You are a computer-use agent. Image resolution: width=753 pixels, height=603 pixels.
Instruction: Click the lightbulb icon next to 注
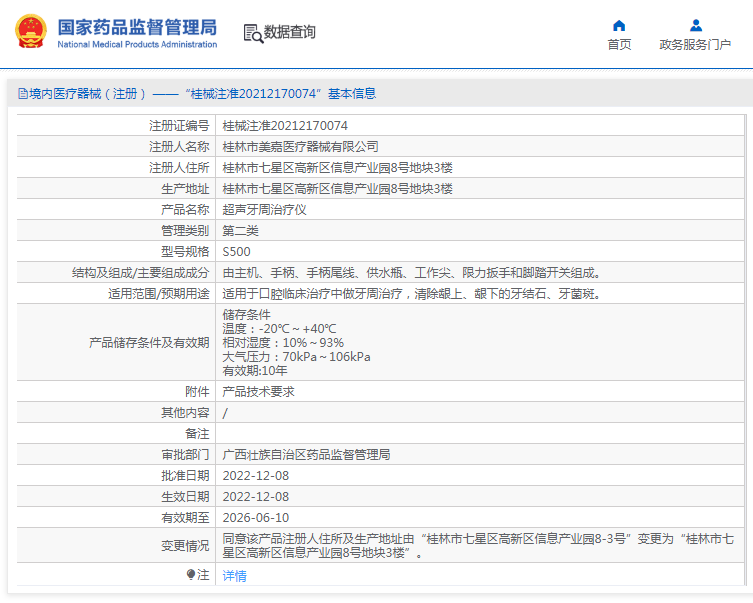pyautogui.click(x=191, y=575)
